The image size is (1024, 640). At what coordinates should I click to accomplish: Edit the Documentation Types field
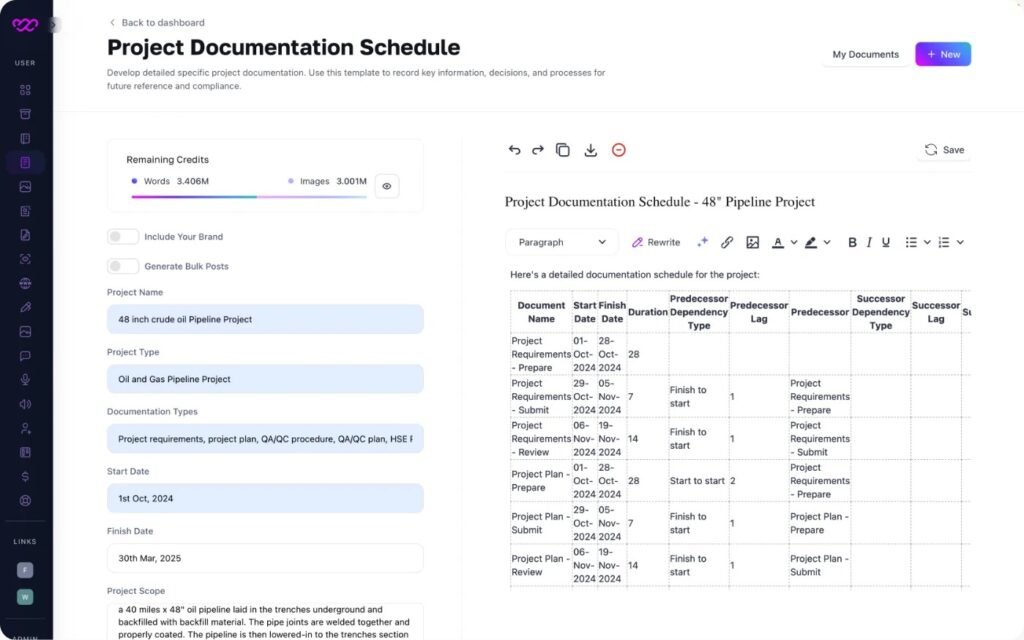click(x=265, y=439)
